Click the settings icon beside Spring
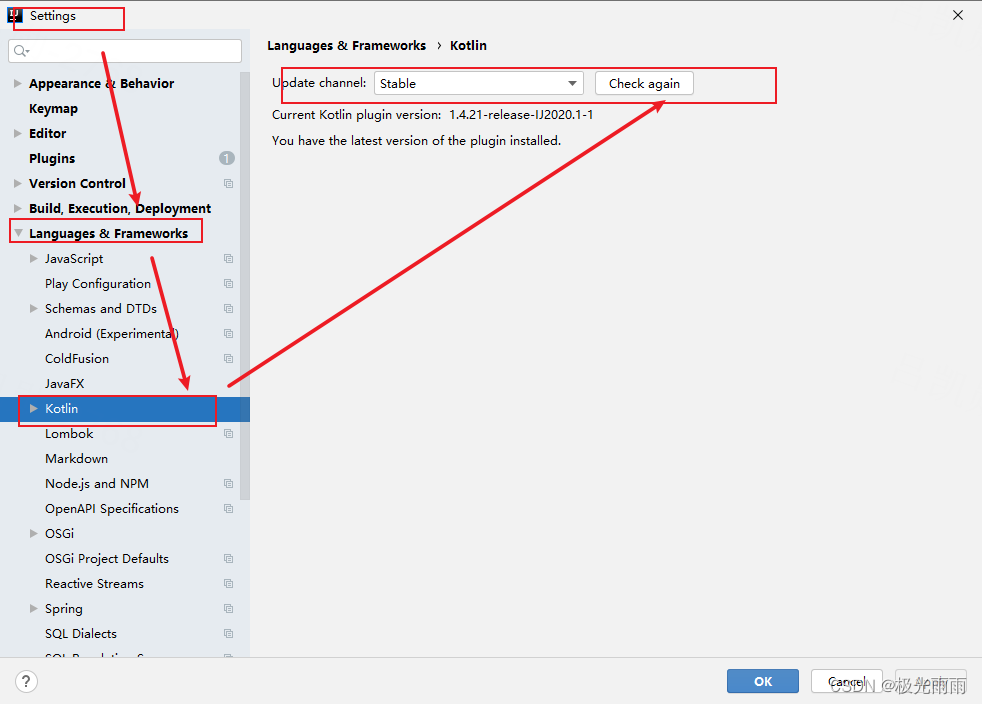 tap(227, 608)
